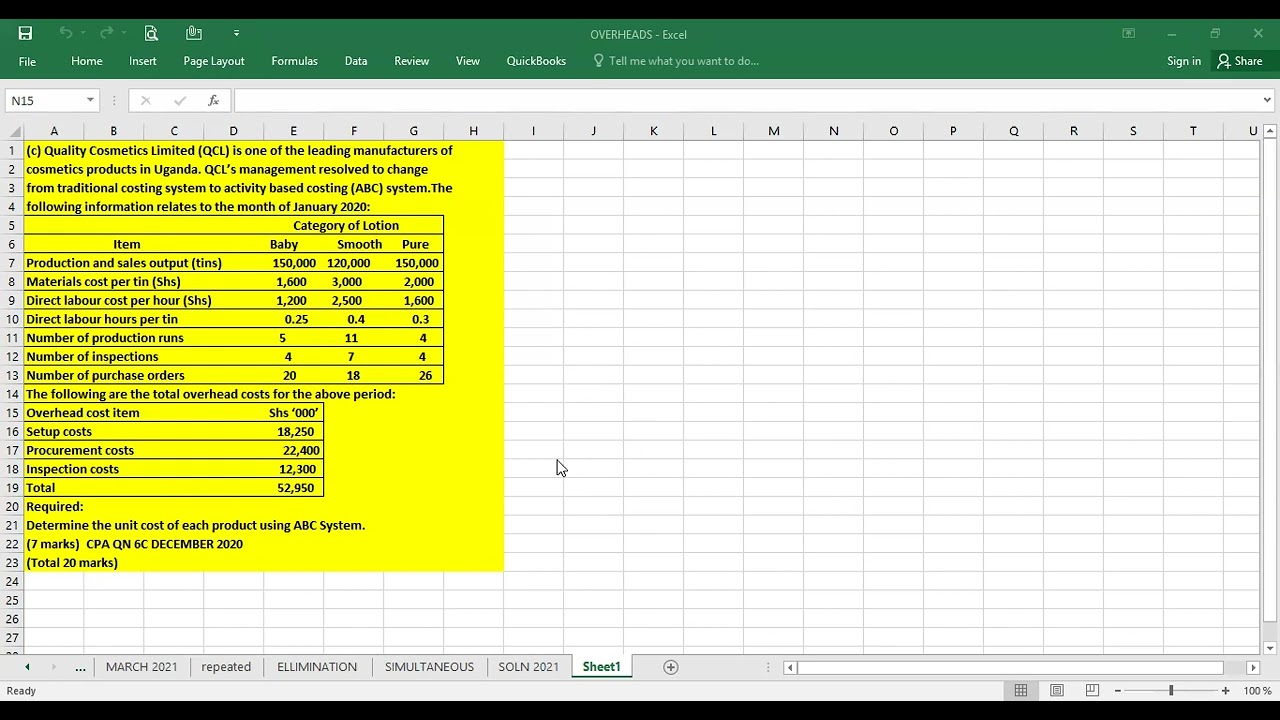Click the sheet tab scroll right arrow
Screen dimensions: 1280x720
(54, 667)
